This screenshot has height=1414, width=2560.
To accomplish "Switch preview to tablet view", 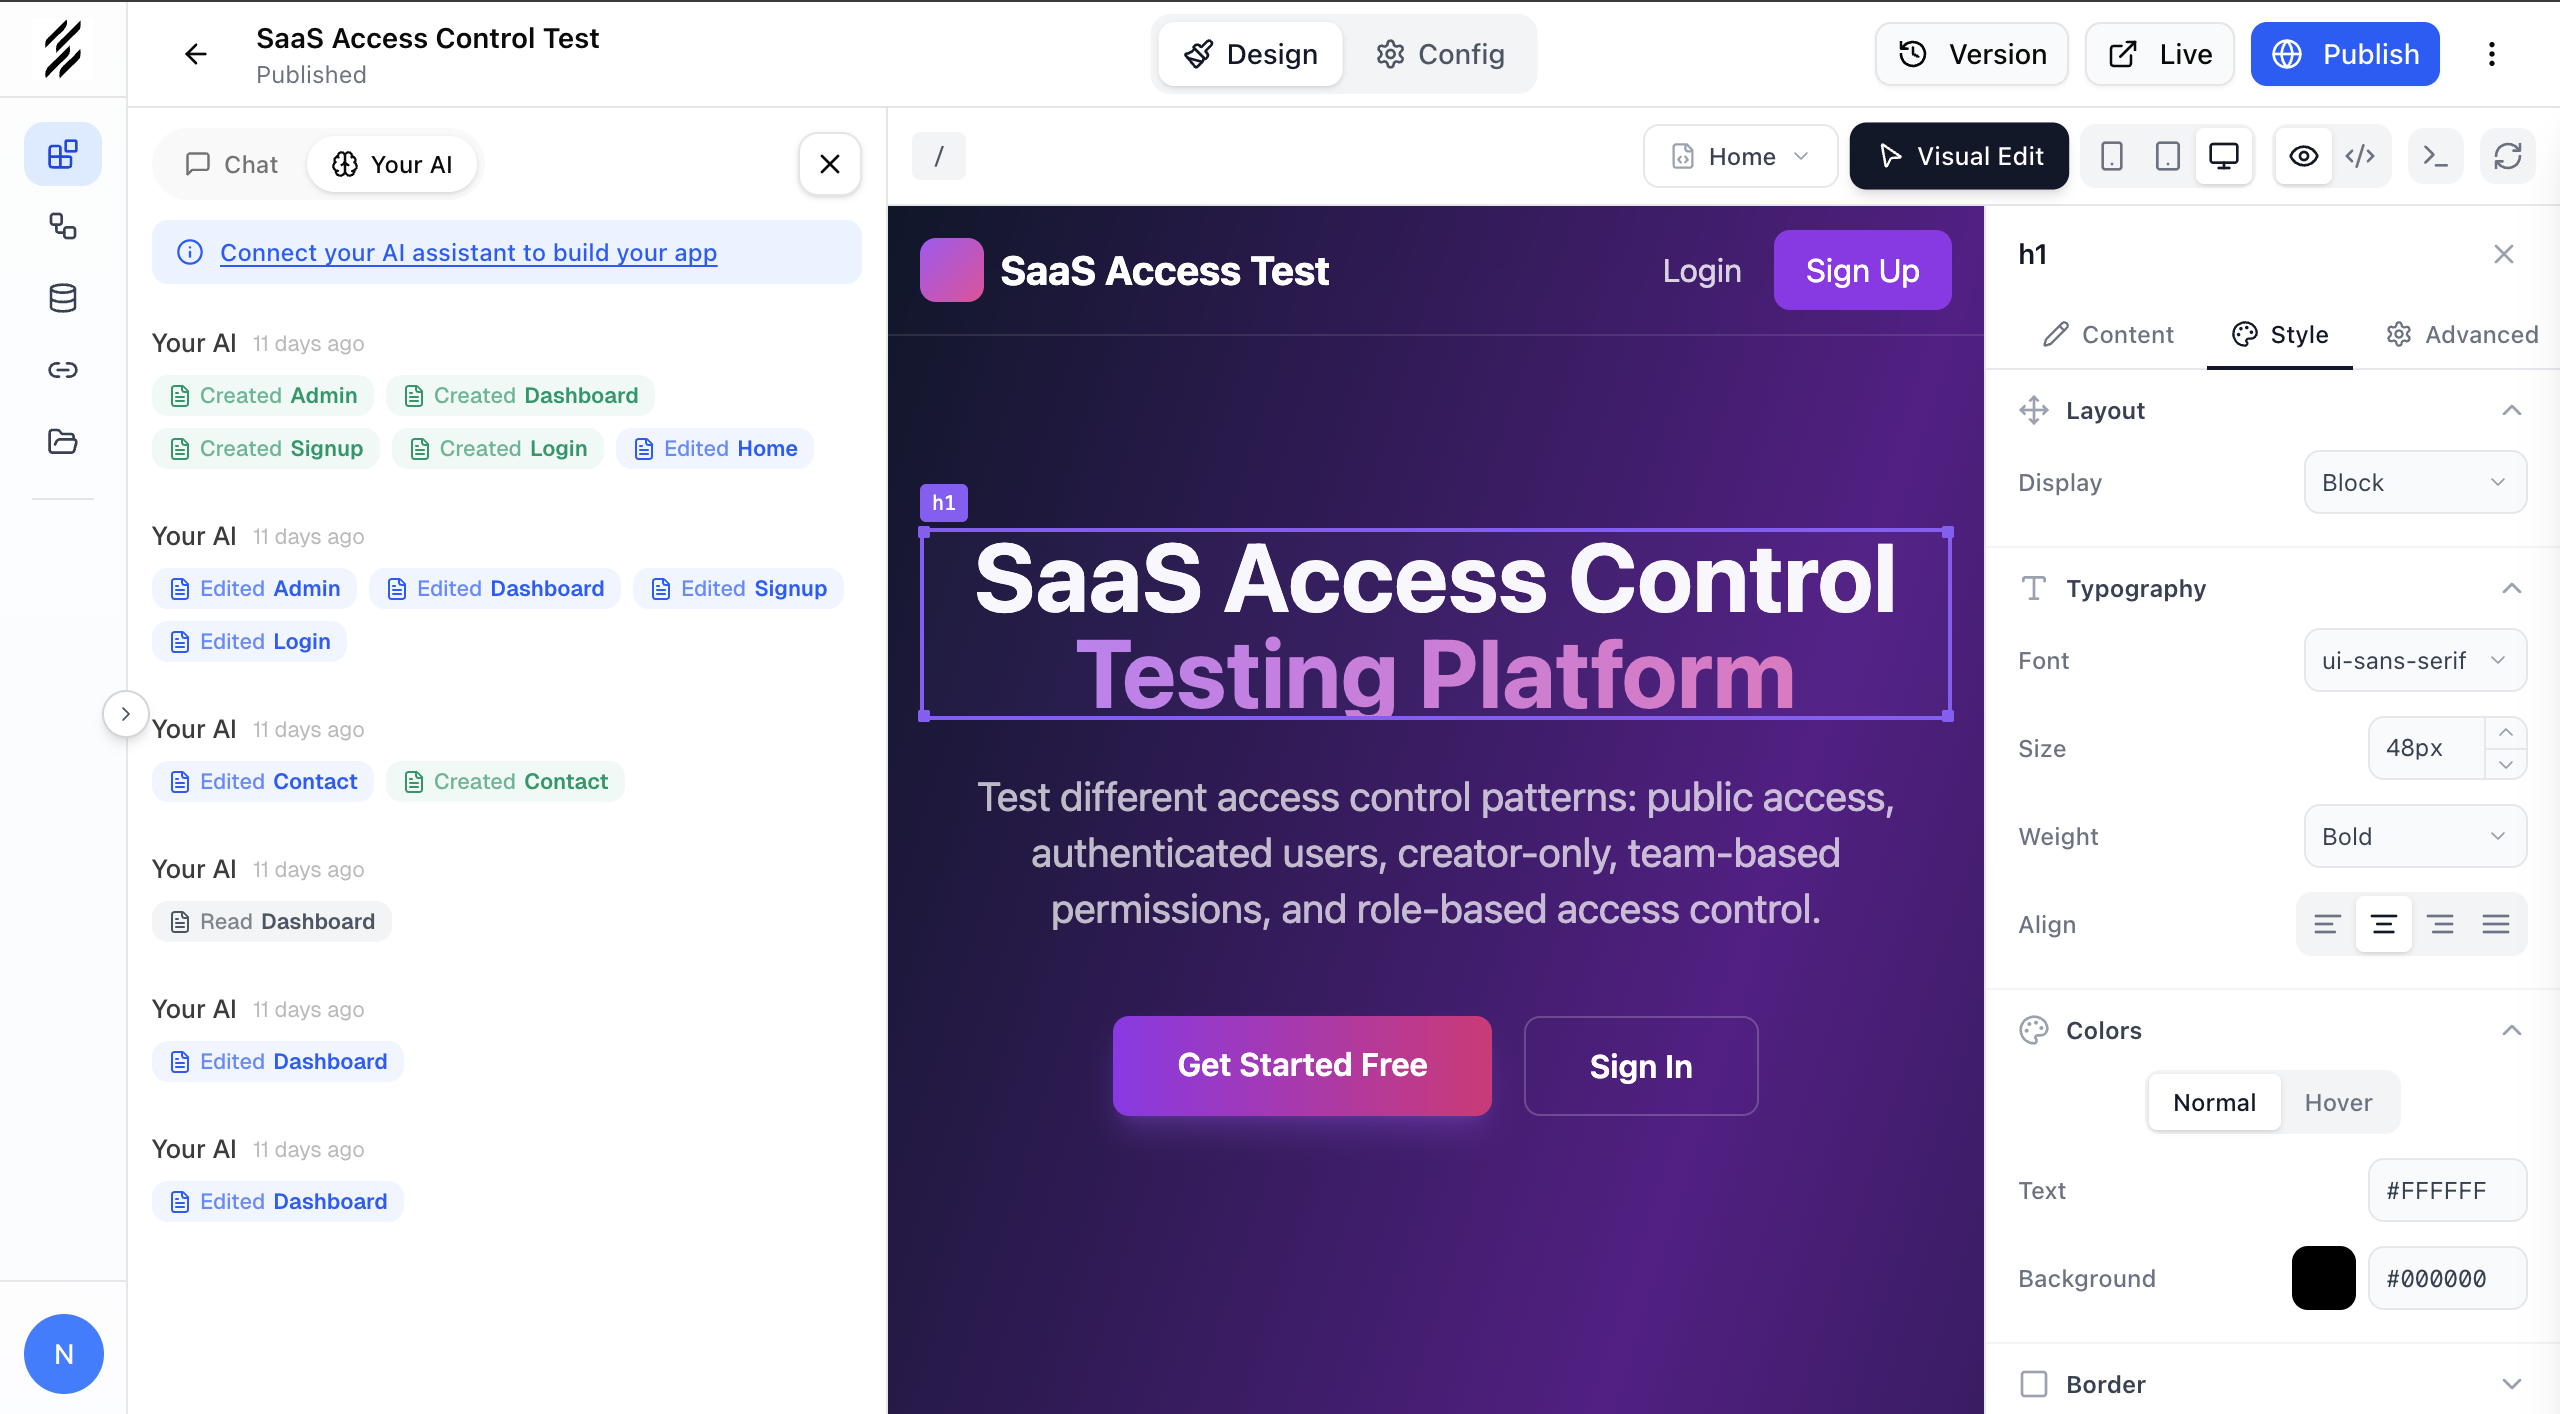I will click(2166, 156).
